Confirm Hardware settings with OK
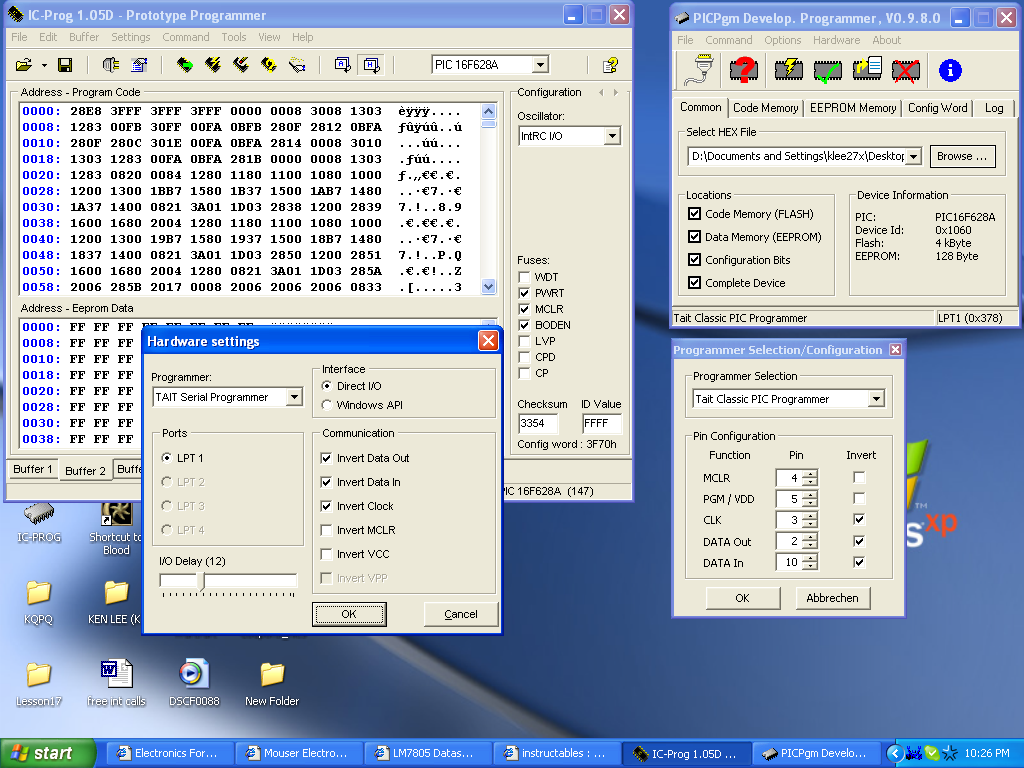 349,614
